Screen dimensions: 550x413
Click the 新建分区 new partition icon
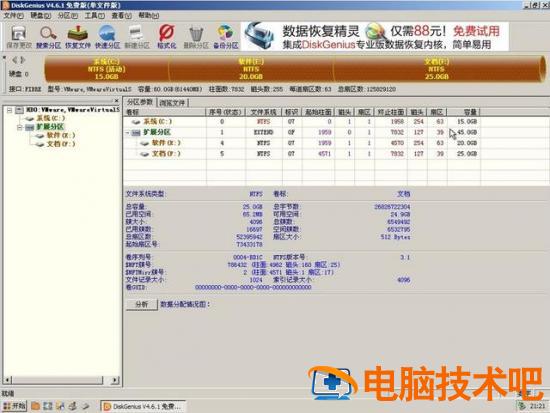pos(137,37)
